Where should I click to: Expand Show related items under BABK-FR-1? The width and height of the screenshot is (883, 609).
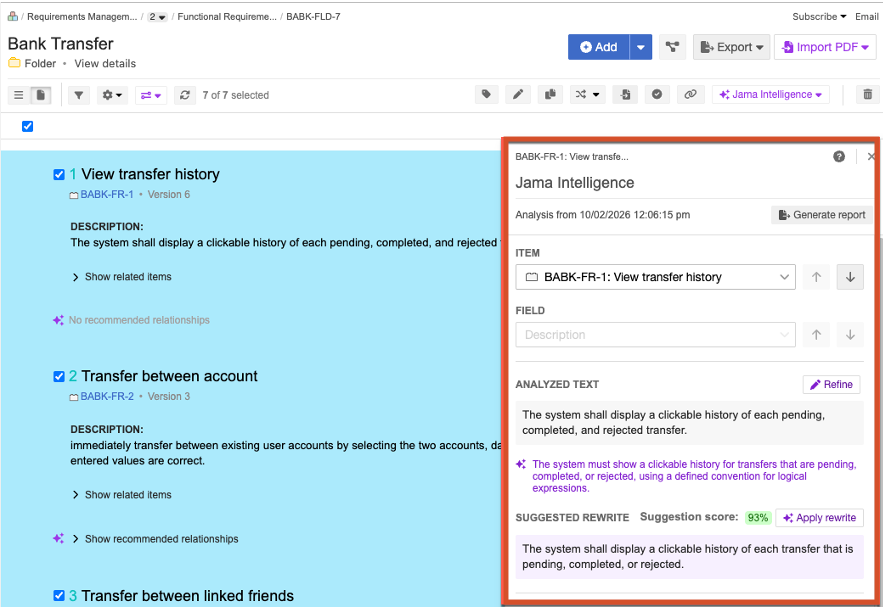(x=122, y=277)
